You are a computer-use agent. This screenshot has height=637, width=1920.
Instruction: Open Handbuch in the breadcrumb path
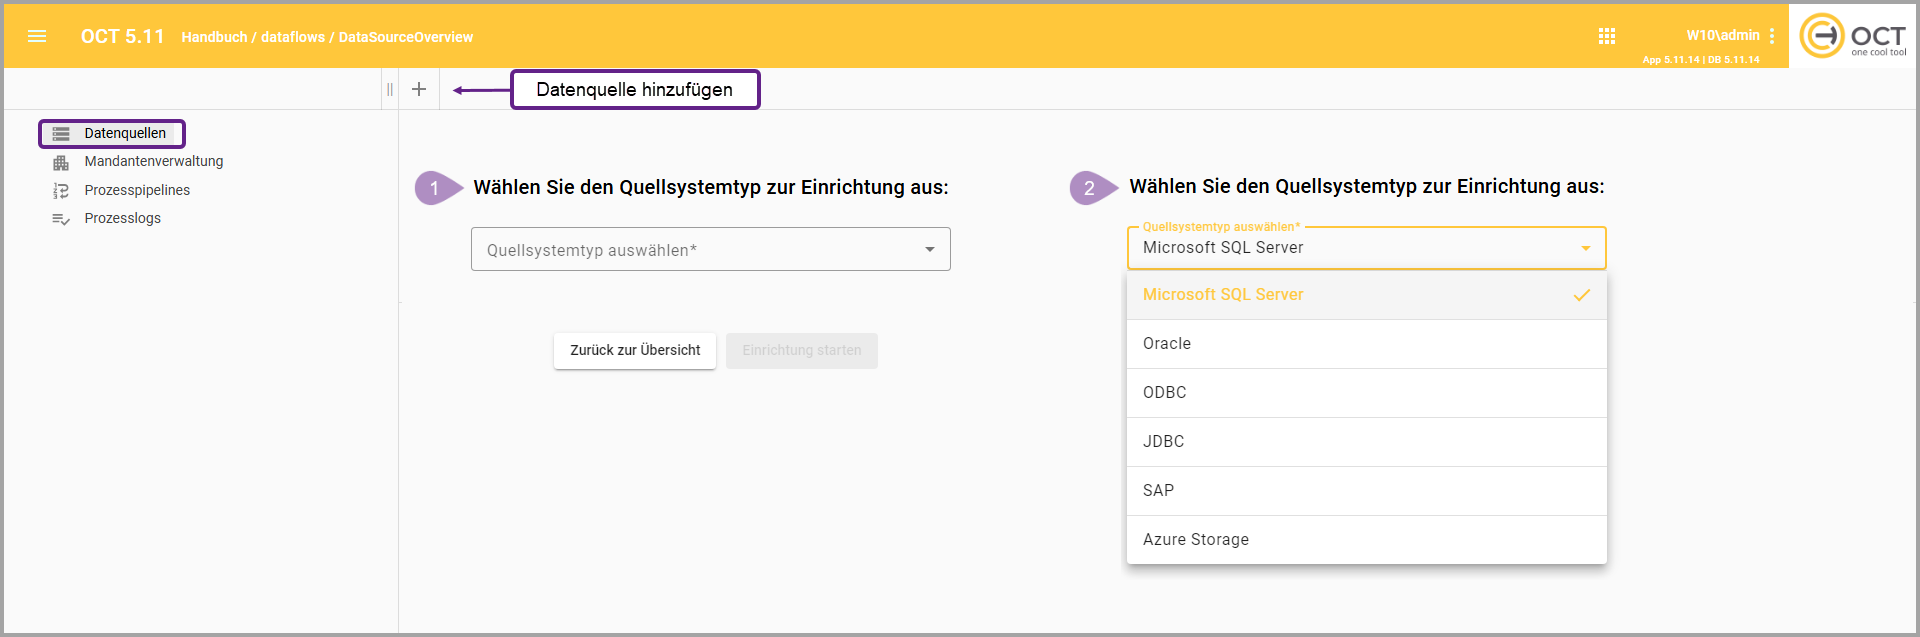(x=214, y=37)
